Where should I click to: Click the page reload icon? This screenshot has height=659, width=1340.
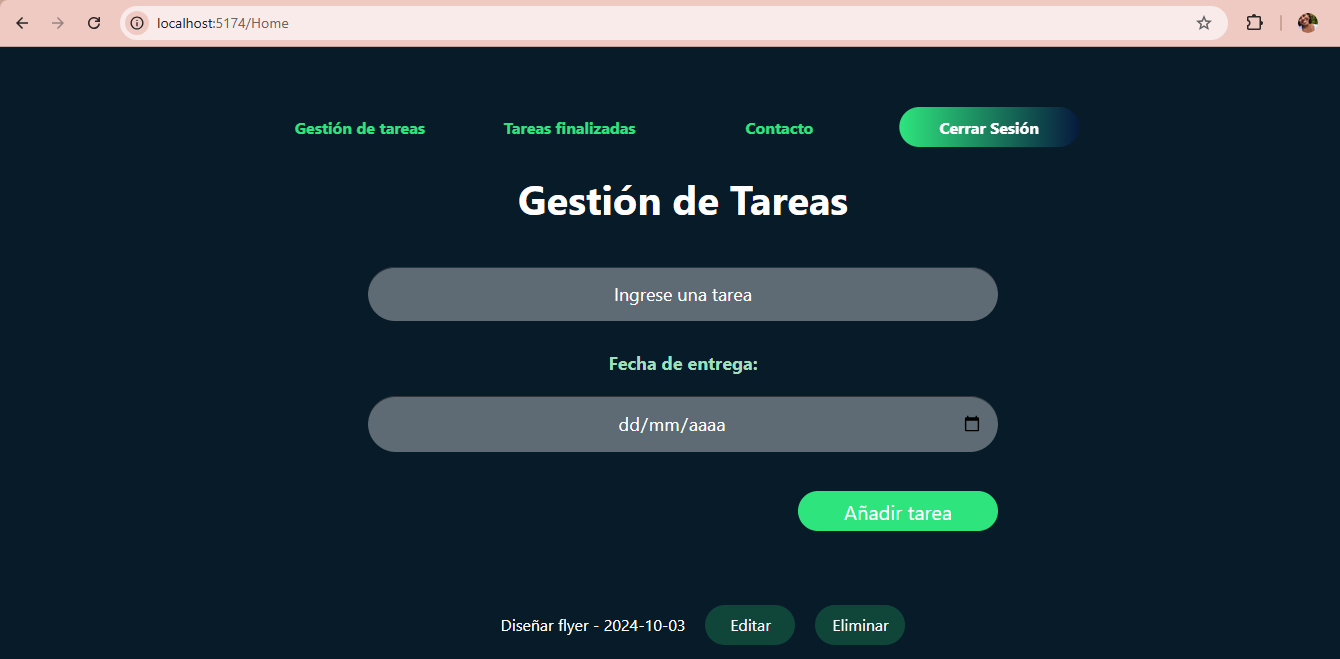94,22
